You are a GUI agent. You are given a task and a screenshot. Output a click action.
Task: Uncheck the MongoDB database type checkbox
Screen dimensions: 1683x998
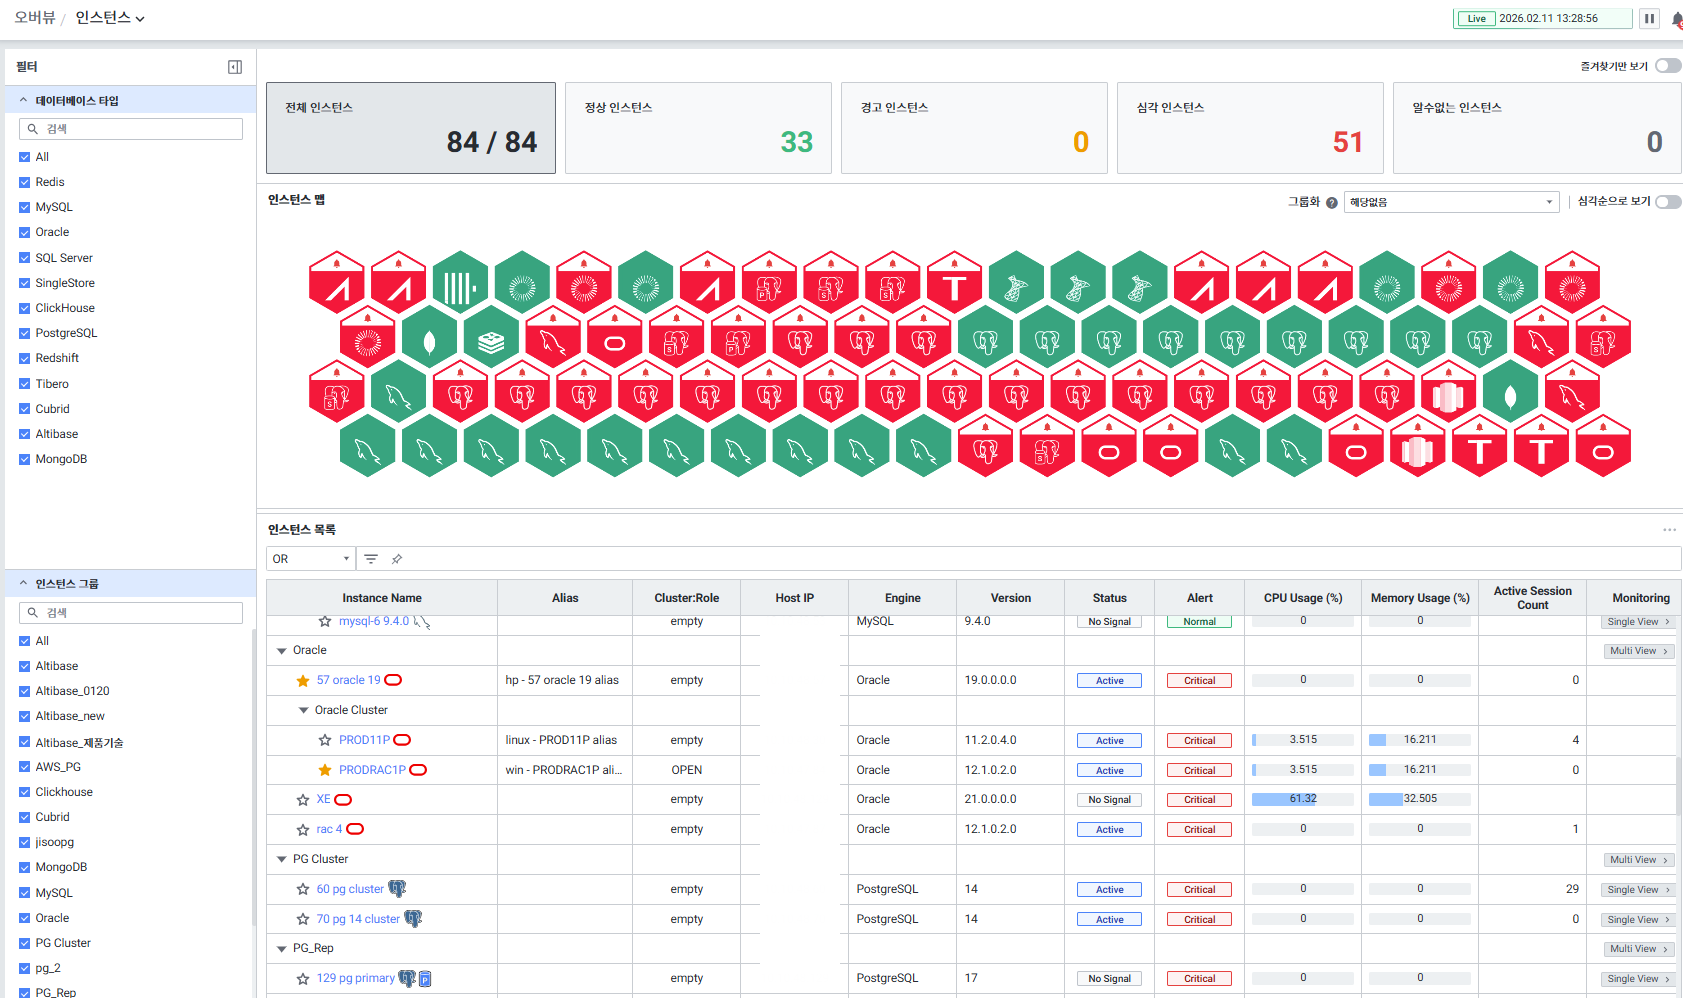[x=25, y=459]
